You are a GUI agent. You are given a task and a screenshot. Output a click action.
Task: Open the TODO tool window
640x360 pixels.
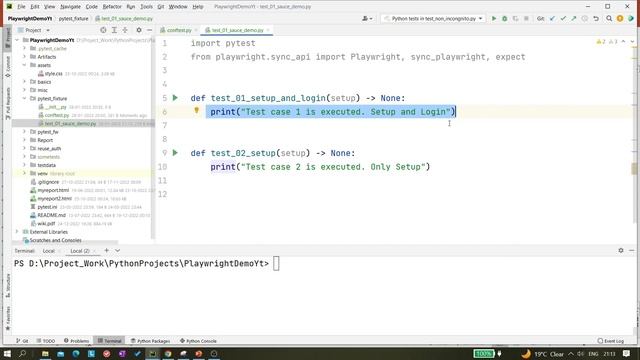(46, 341)
